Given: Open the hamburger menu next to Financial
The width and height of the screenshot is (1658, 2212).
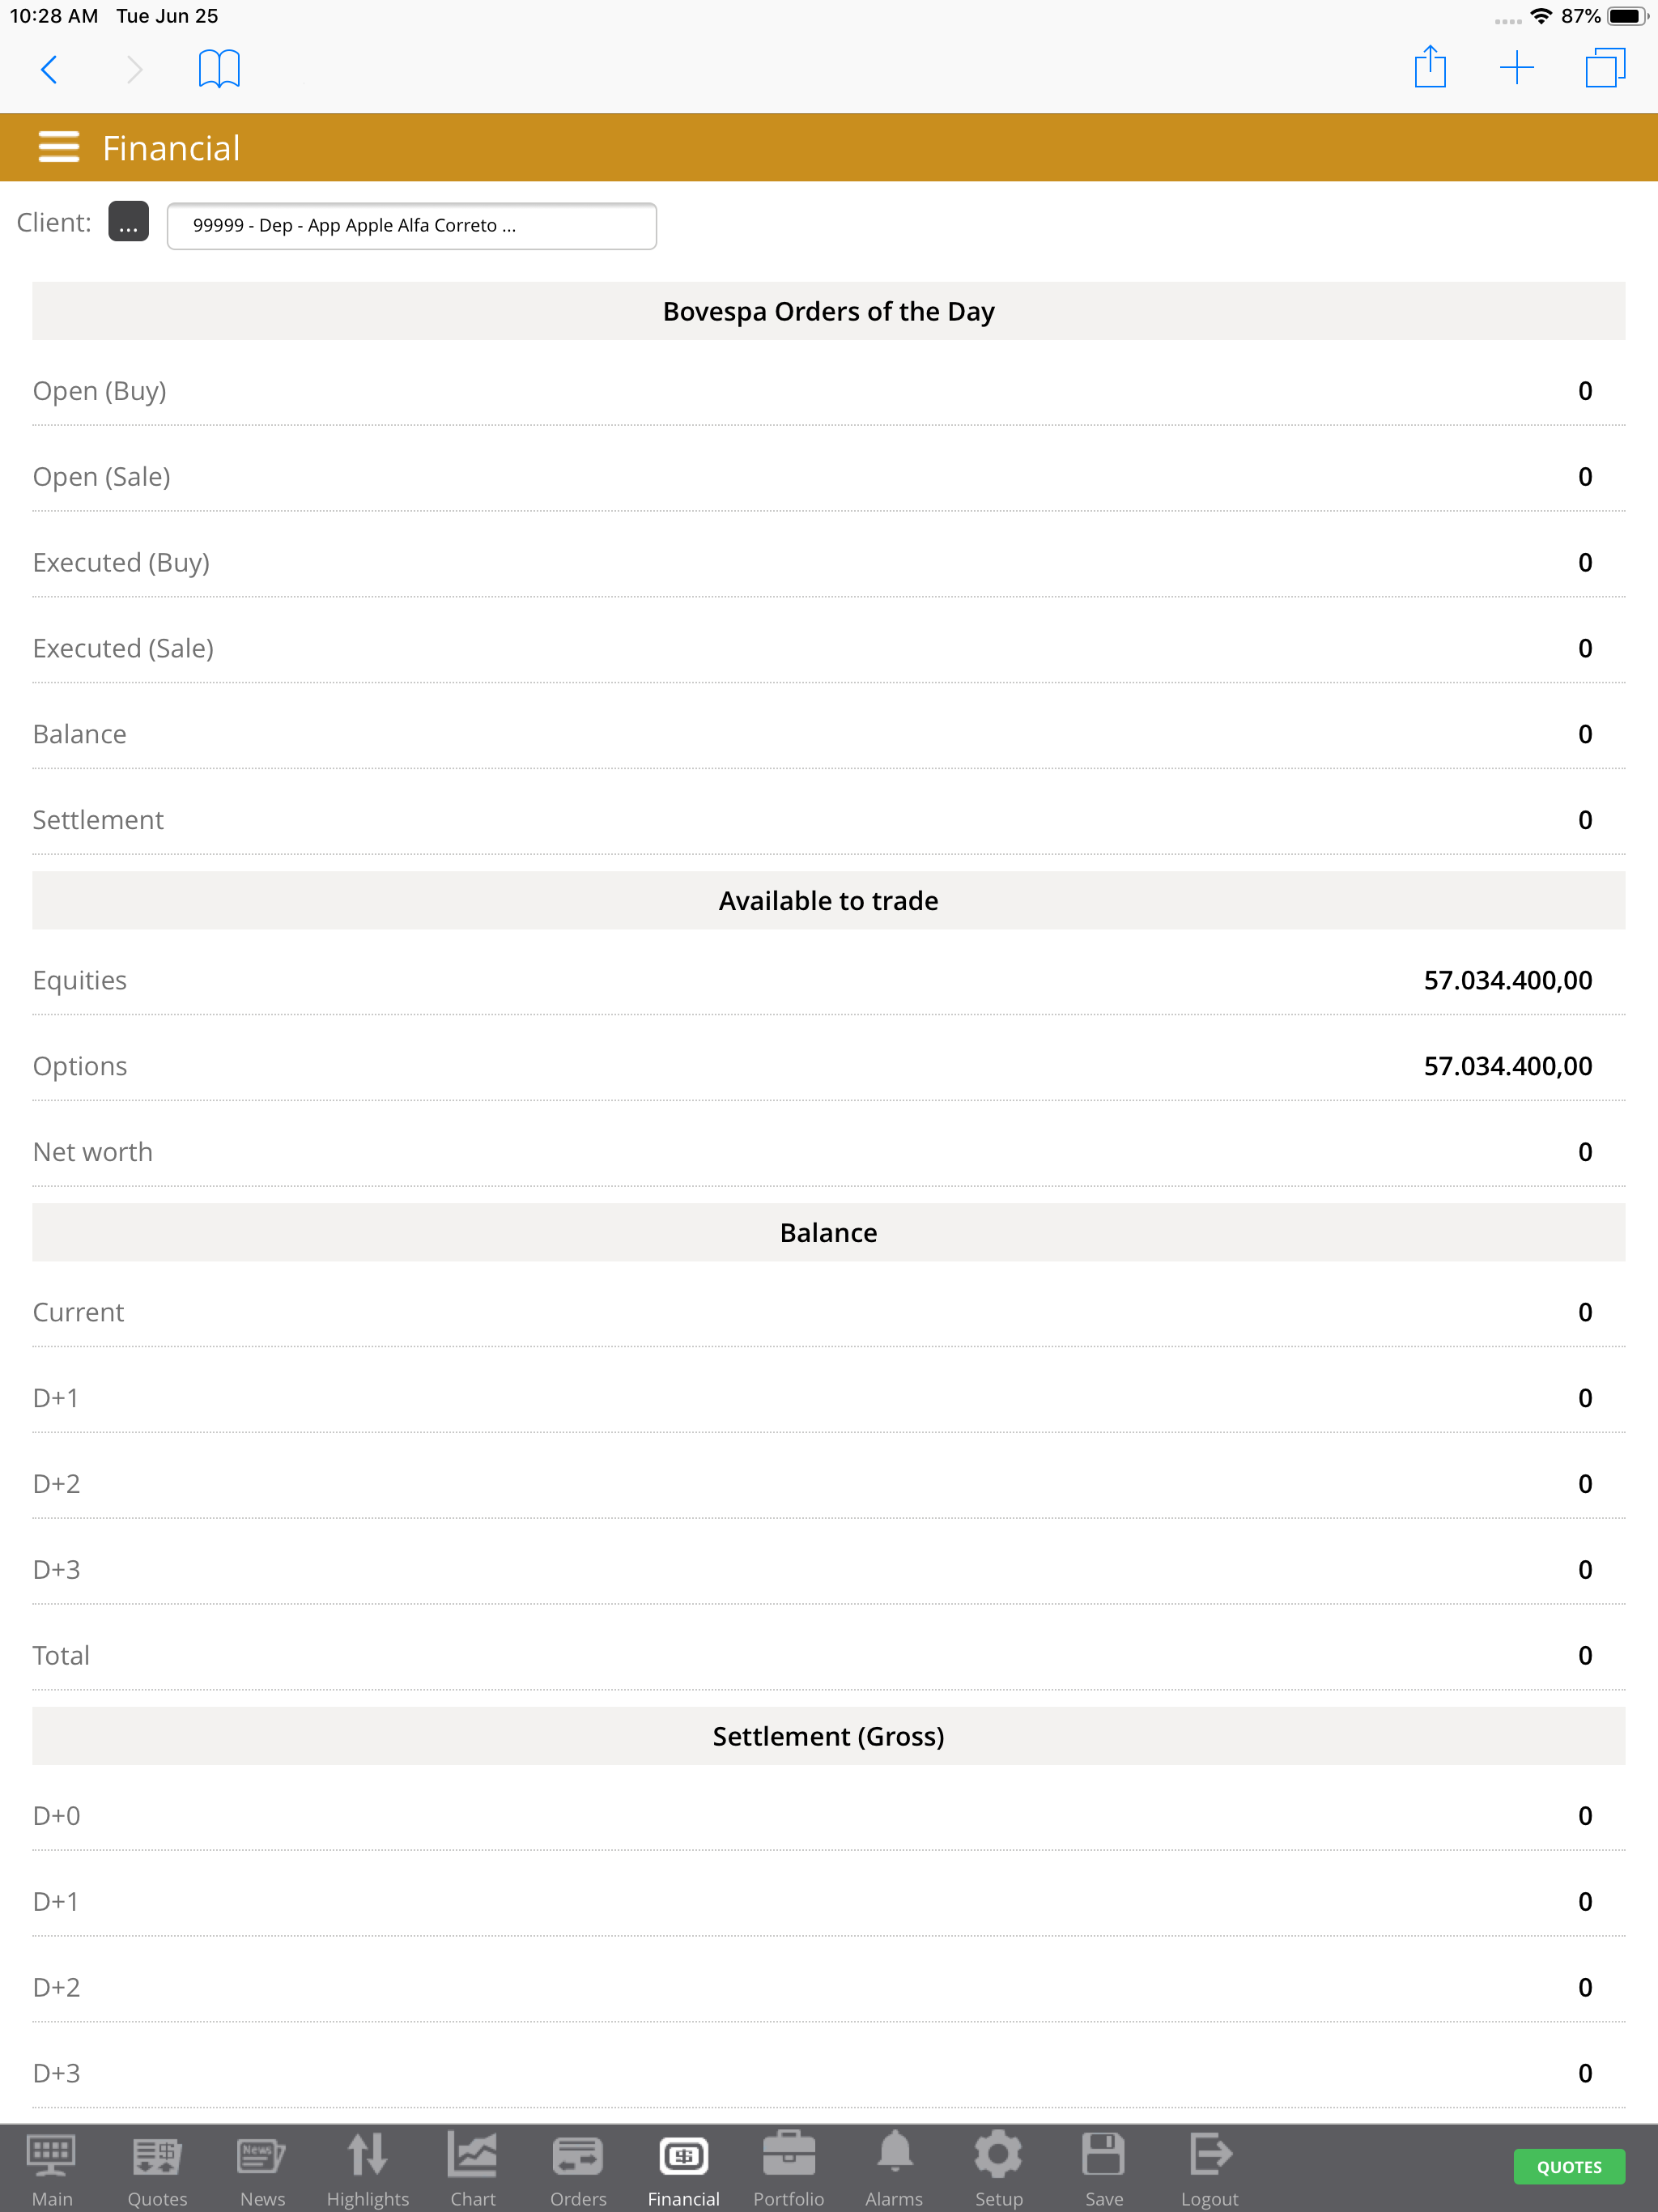Looking at the screenshot, I should 58,146.
